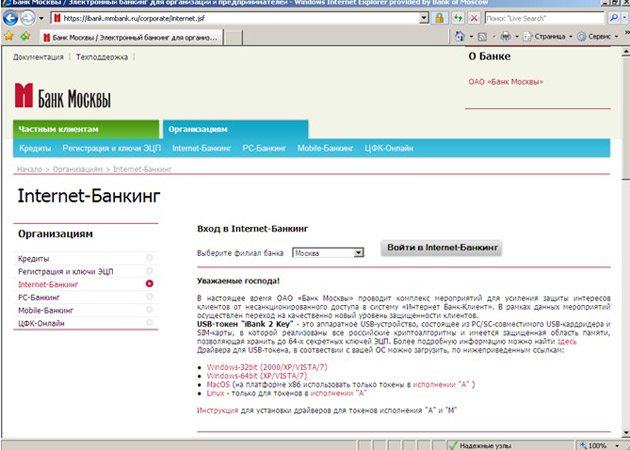
Task: Follow the здесь link for more info
Action: coord(567,342)
